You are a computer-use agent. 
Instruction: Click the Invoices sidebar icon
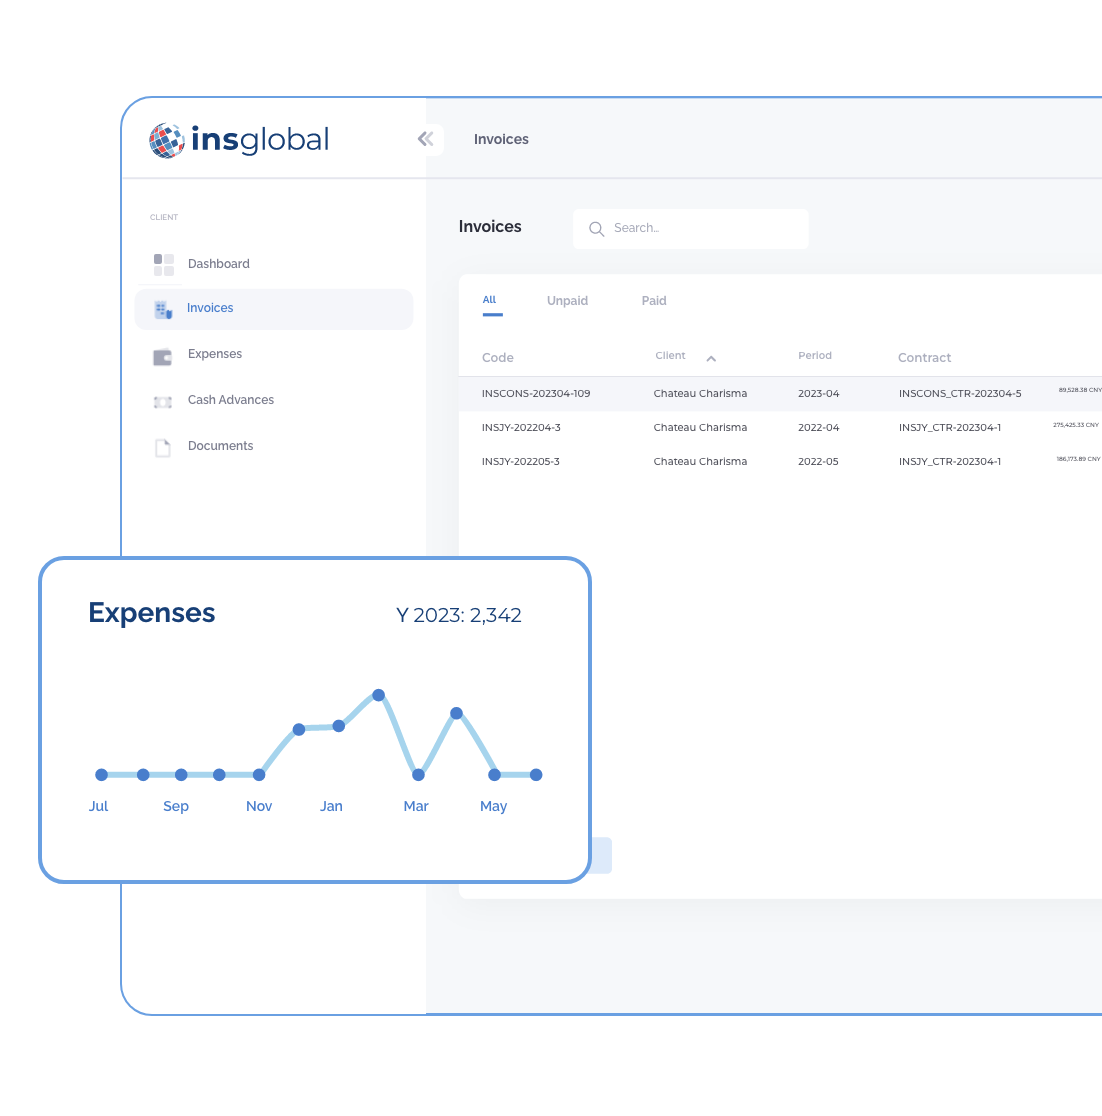point(163,309)
